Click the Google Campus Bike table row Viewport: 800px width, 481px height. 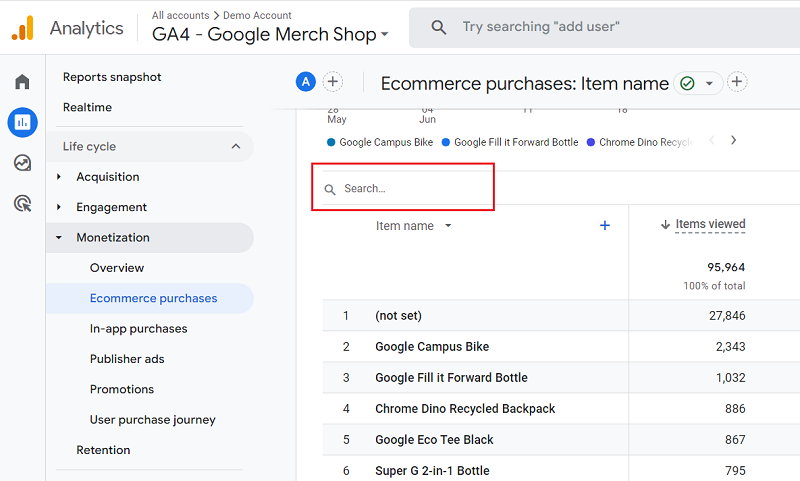(561, 347)
